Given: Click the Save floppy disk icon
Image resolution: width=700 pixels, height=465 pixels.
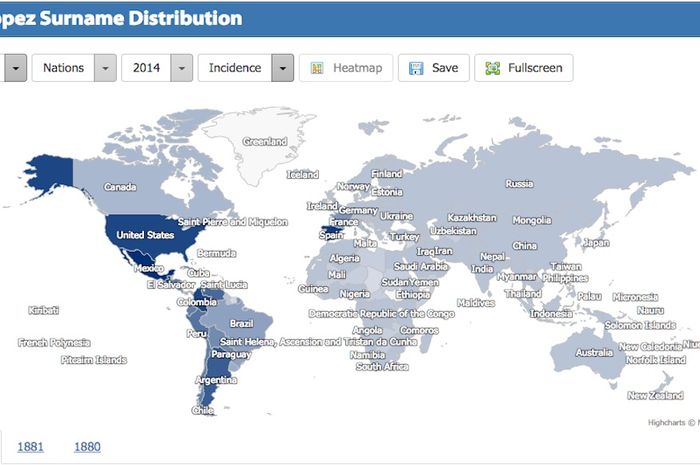Looking at the screenshot, I should [415, 69].
